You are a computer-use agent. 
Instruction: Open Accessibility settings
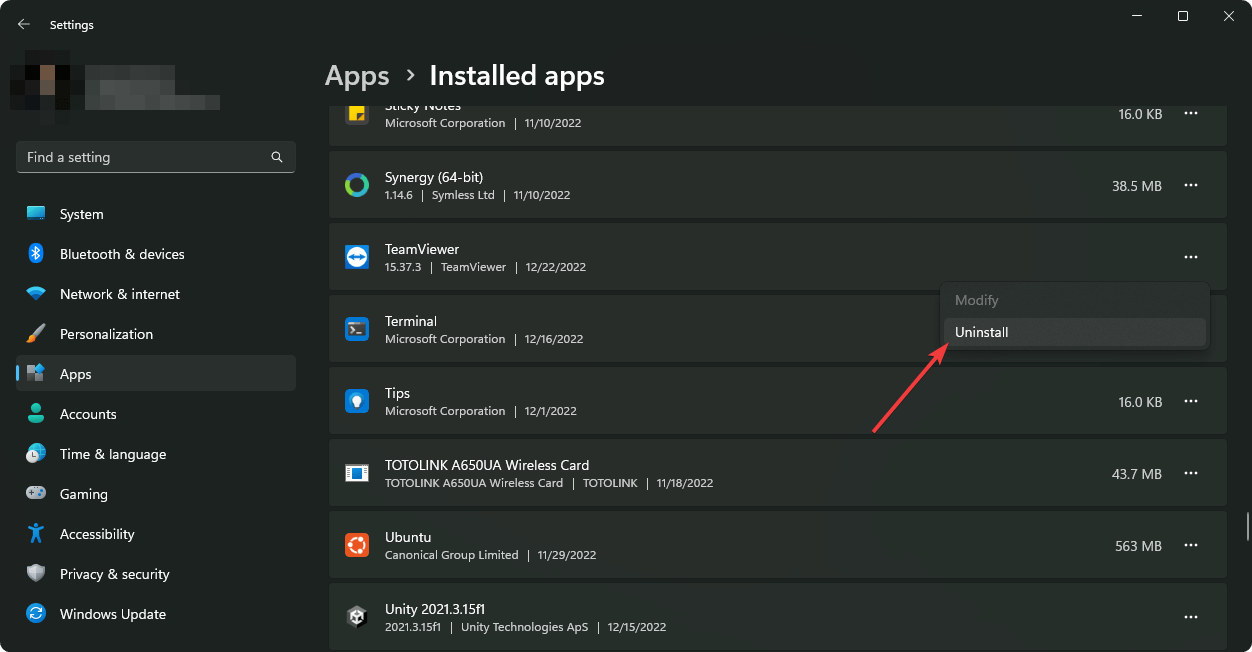[156, 534]
